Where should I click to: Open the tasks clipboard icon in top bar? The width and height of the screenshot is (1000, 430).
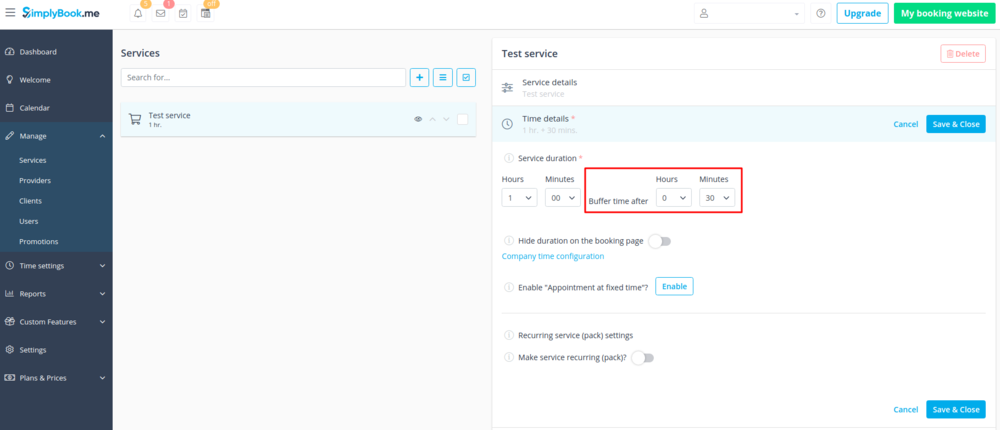click(x=183, y=13)
